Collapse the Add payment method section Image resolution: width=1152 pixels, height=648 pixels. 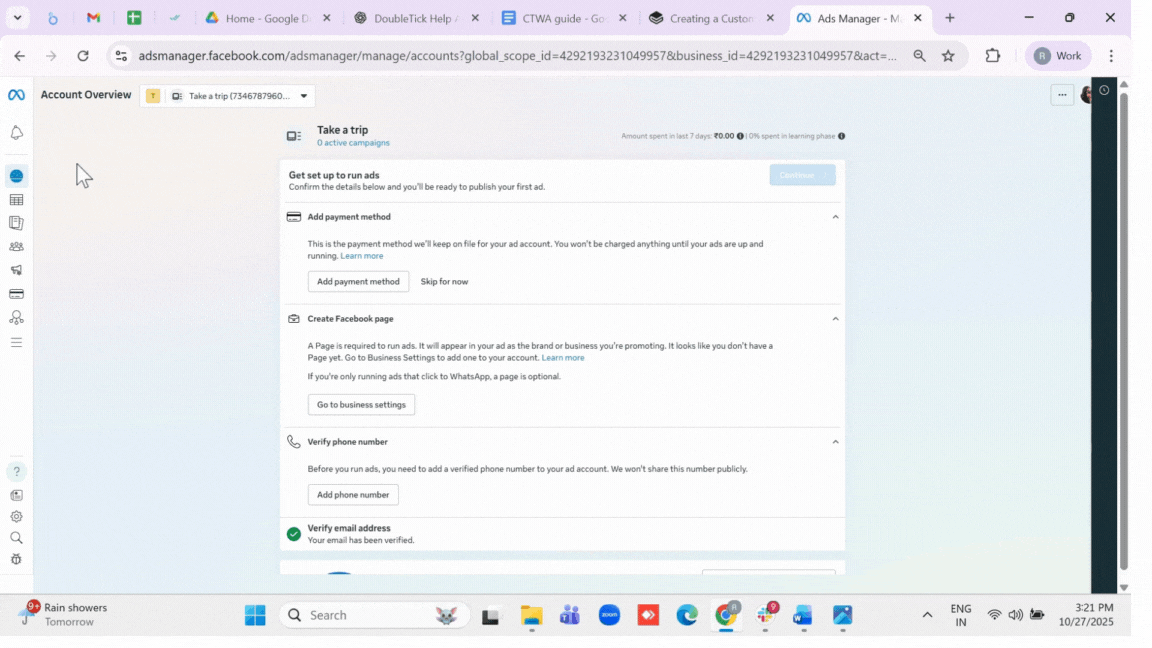835,217
